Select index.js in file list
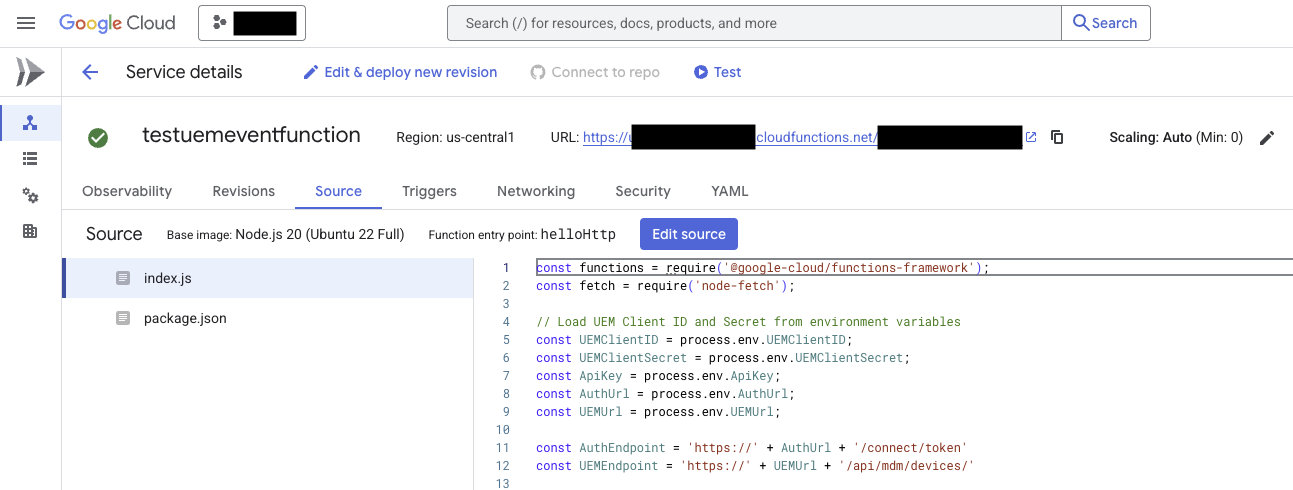This screenshot has width=1293, height=490. pyautogui.click(x=268, y=278)
